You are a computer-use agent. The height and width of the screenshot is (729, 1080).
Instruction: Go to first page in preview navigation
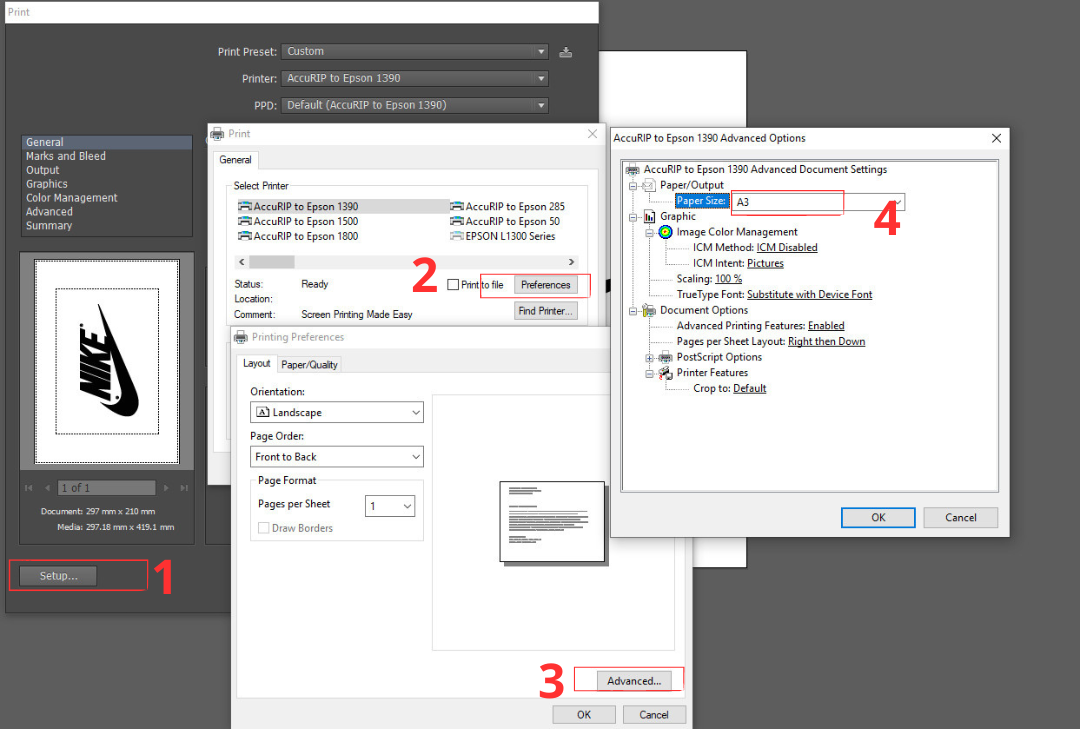pyautogui.click(x=29, y=488)
